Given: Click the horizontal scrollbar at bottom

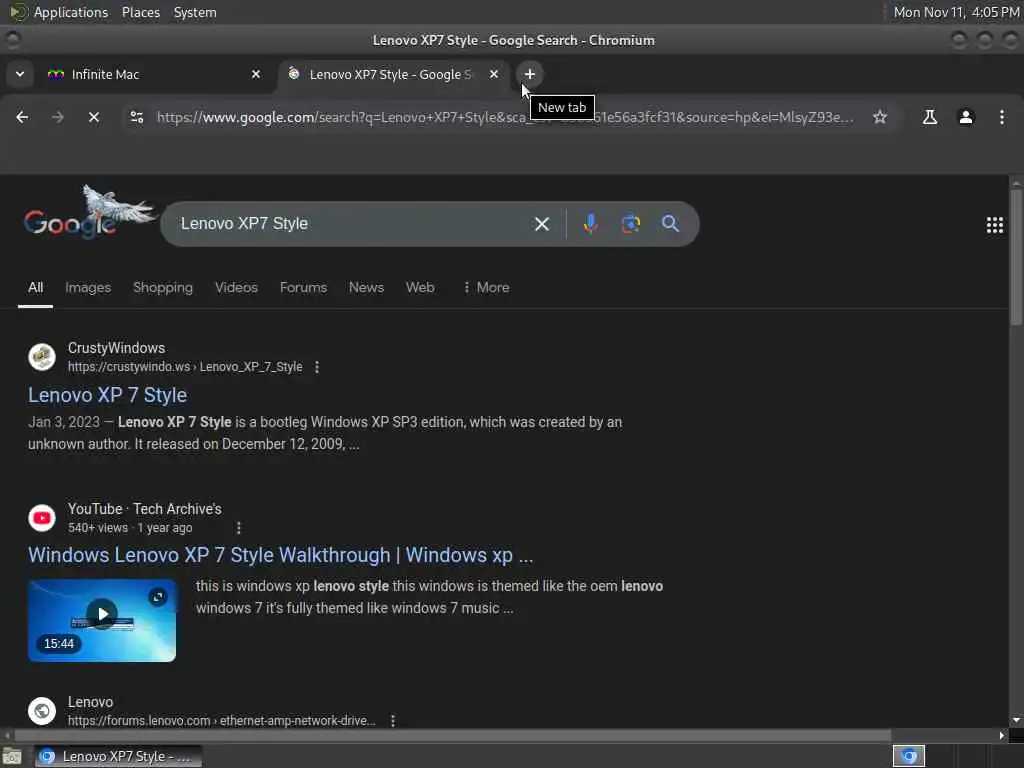Looking at the screenshot, I should (x=453, y=736).
